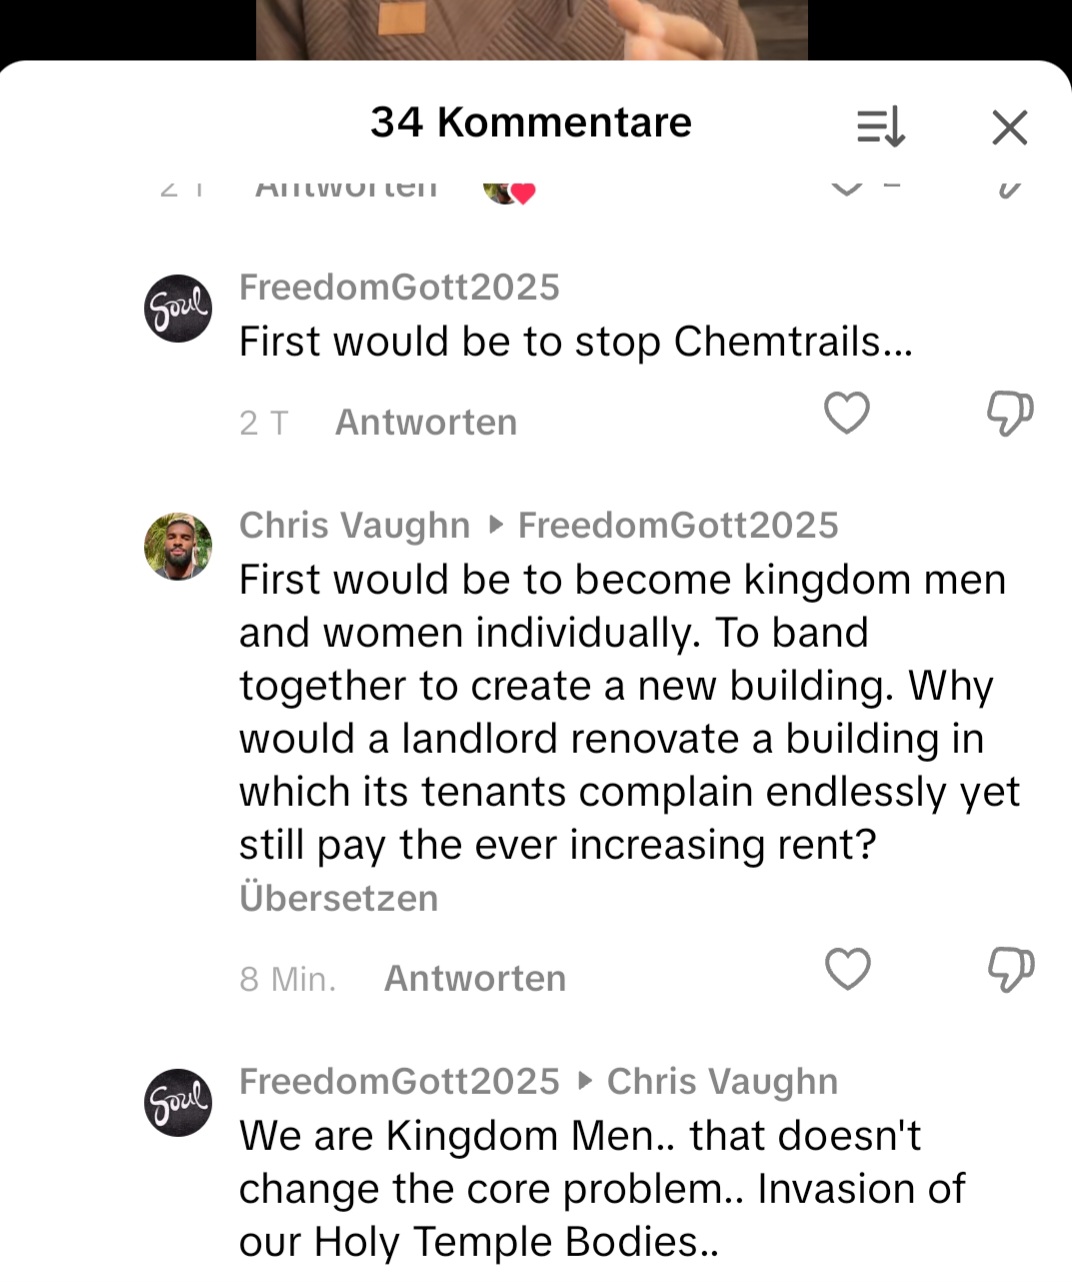Close the comments panel

point(1009,127)
